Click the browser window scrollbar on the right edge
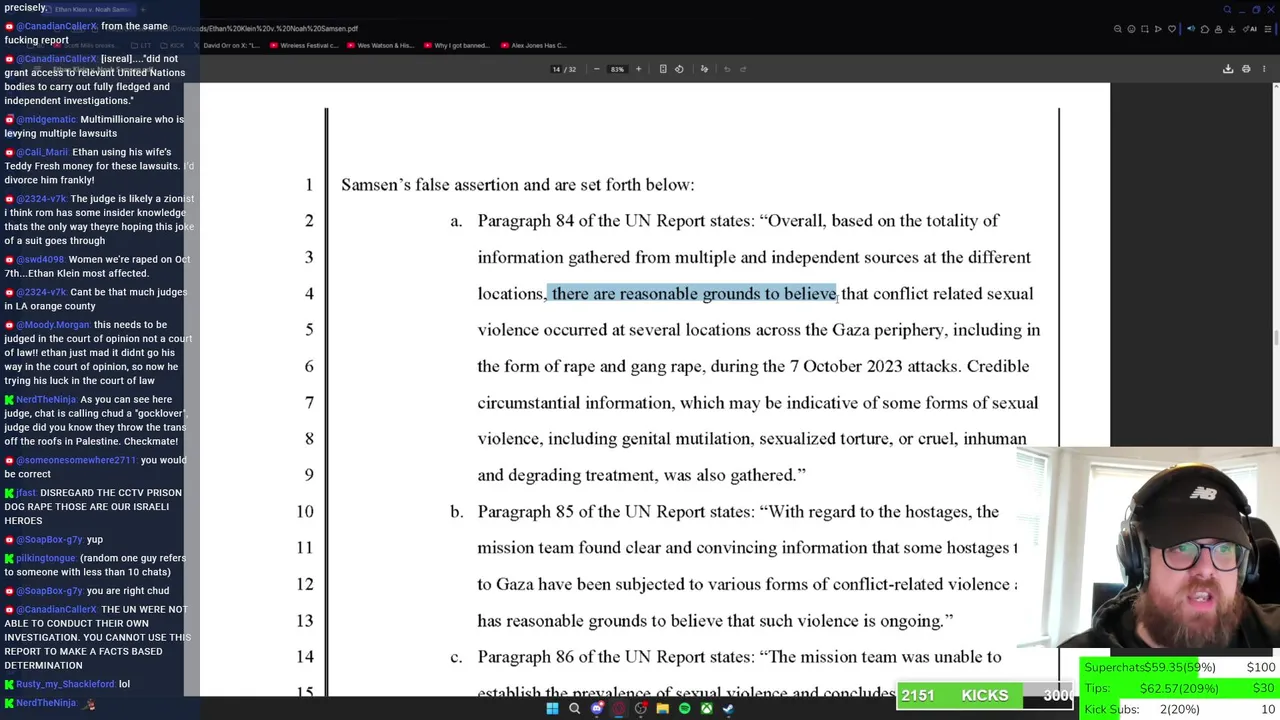1280x720 pixels. tap(1275, 340)
